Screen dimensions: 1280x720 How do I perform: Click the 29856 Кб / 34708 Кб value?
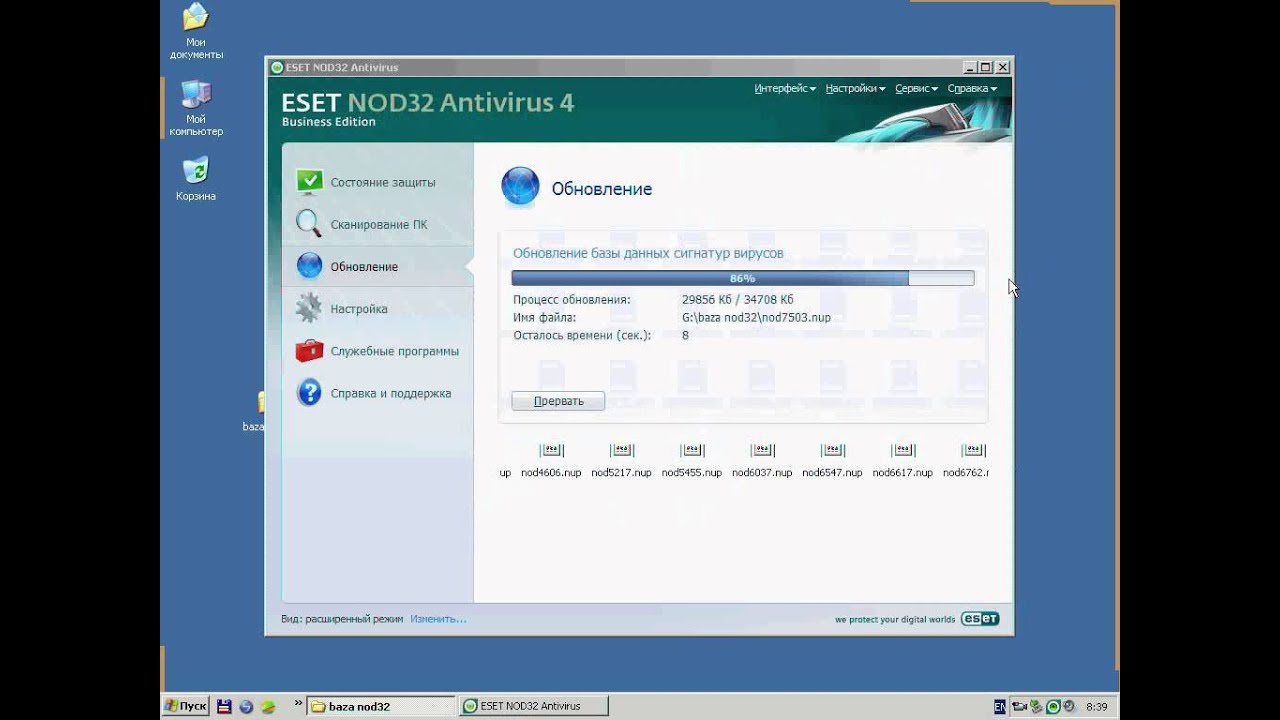(x=738, y=299)
